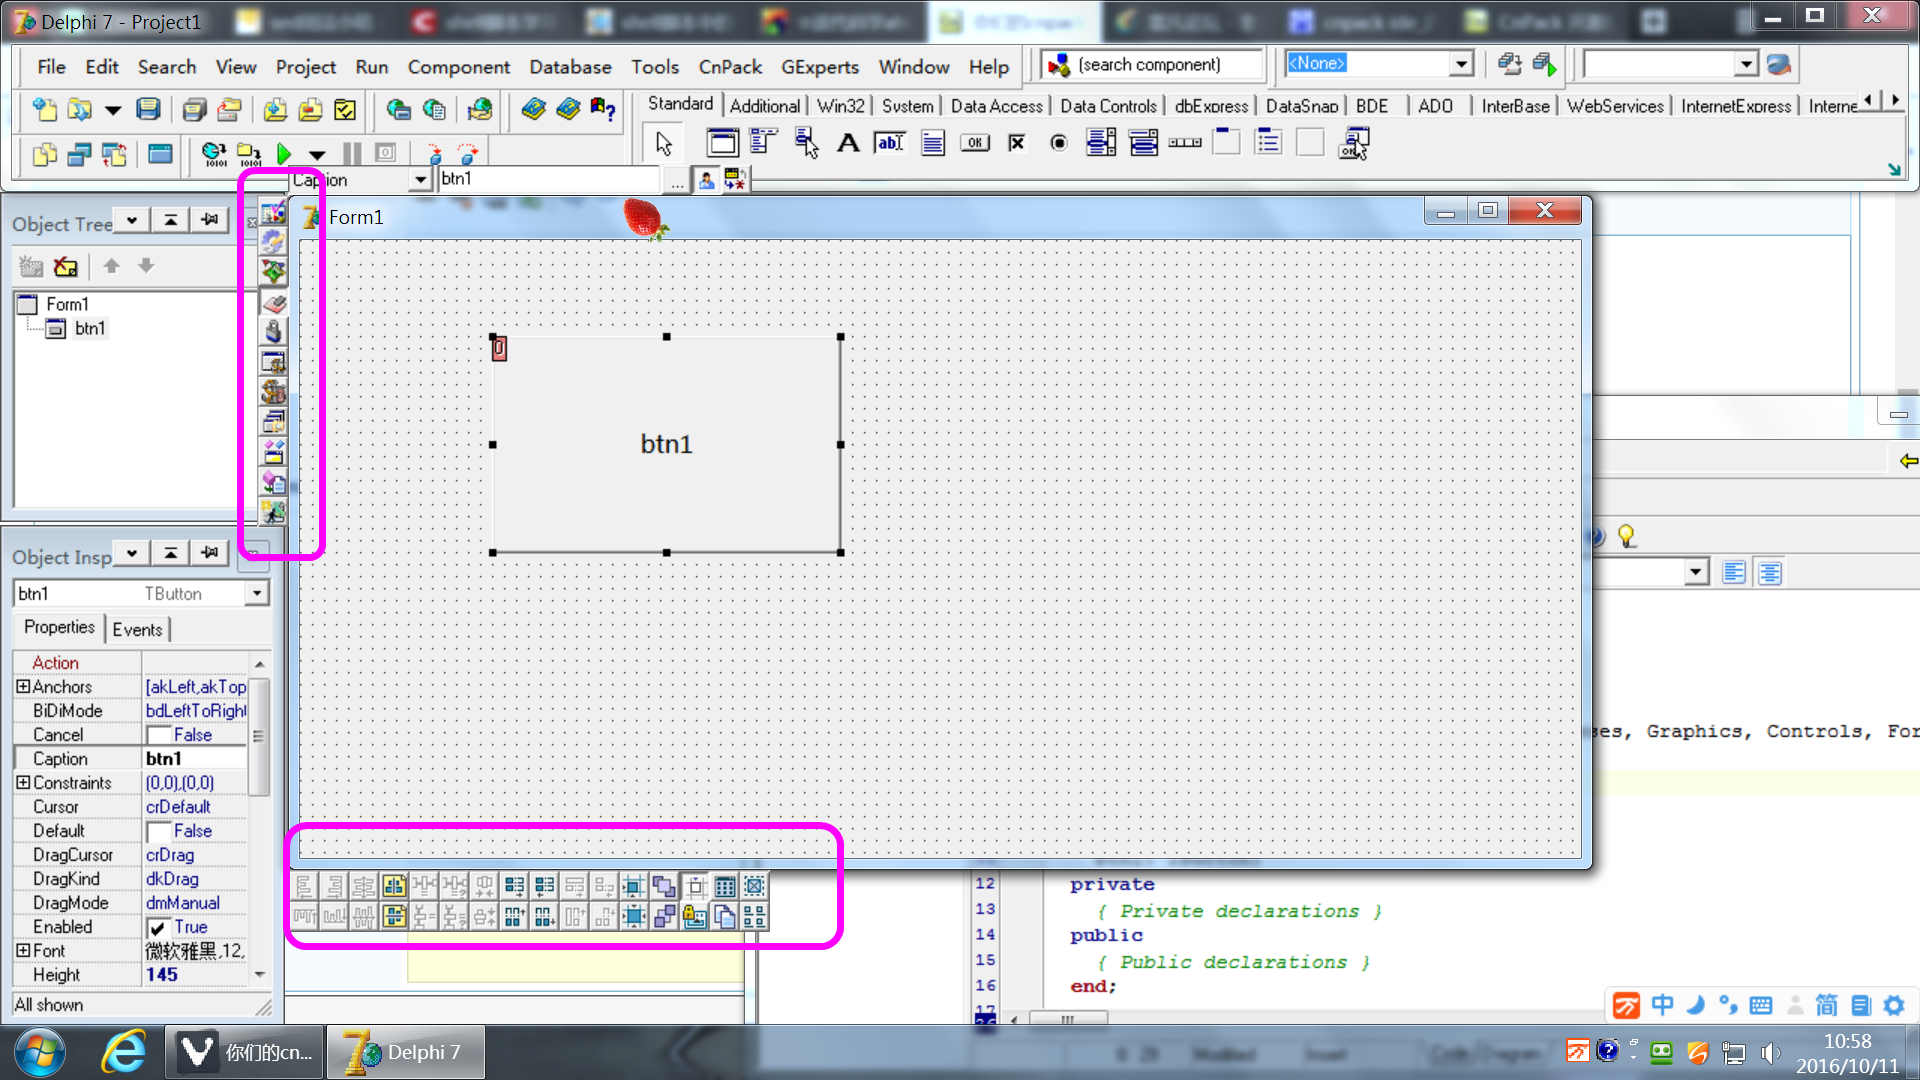Expand the Font property node
The image size is (1920, 1080).
click(23, 951)
